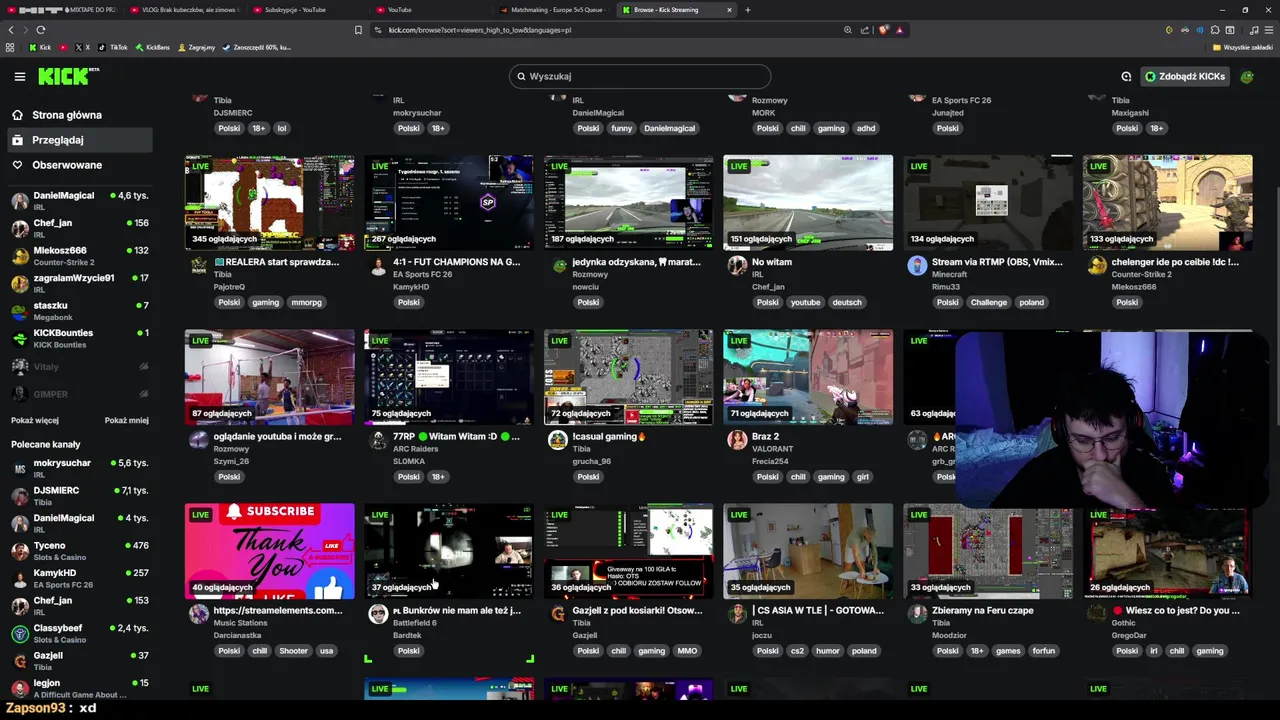This screenshot has width=1280, height=720.
Task: Click the Gothic category under Wiesz co to jest
Action: (1123, 623)
